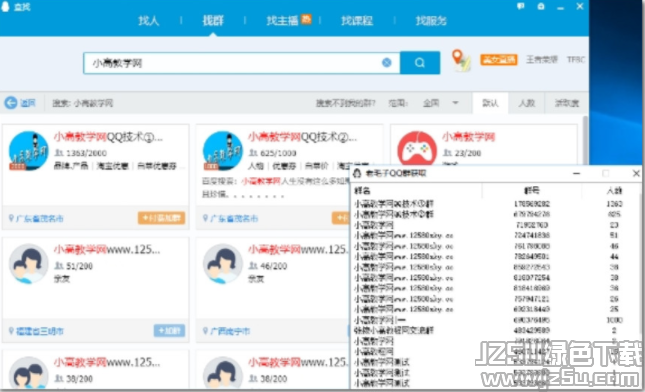Click the 搜索不到我的群? link

(x=346, y=103)
